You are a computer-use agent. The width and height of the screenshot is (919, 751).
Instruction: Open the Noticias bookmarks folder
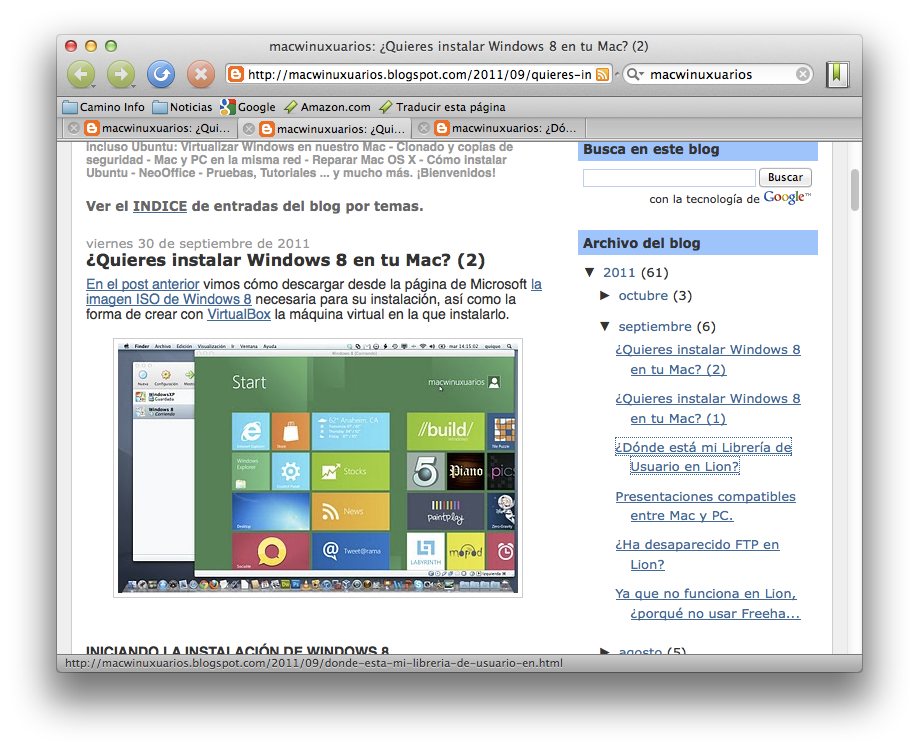tap(182, 107)
